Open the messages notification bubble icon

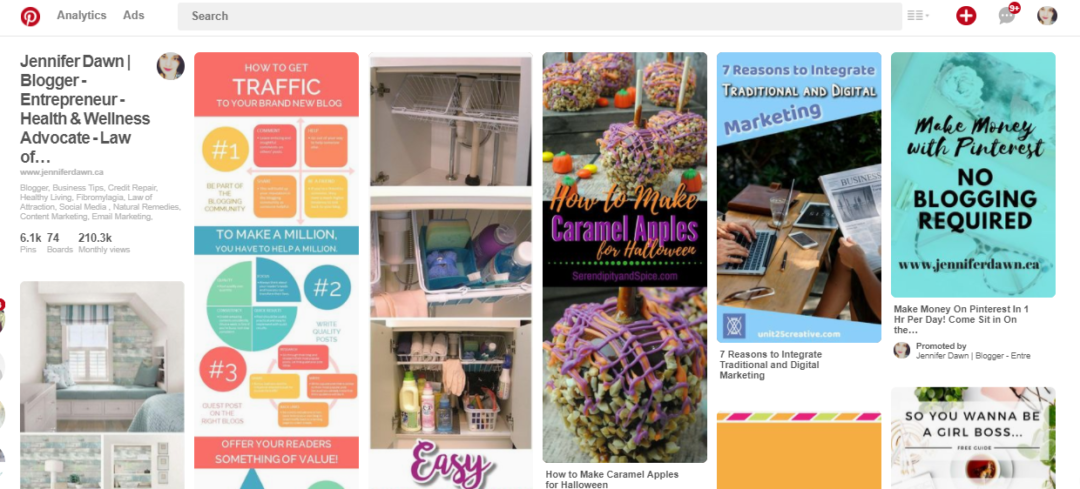point(1007,15)
